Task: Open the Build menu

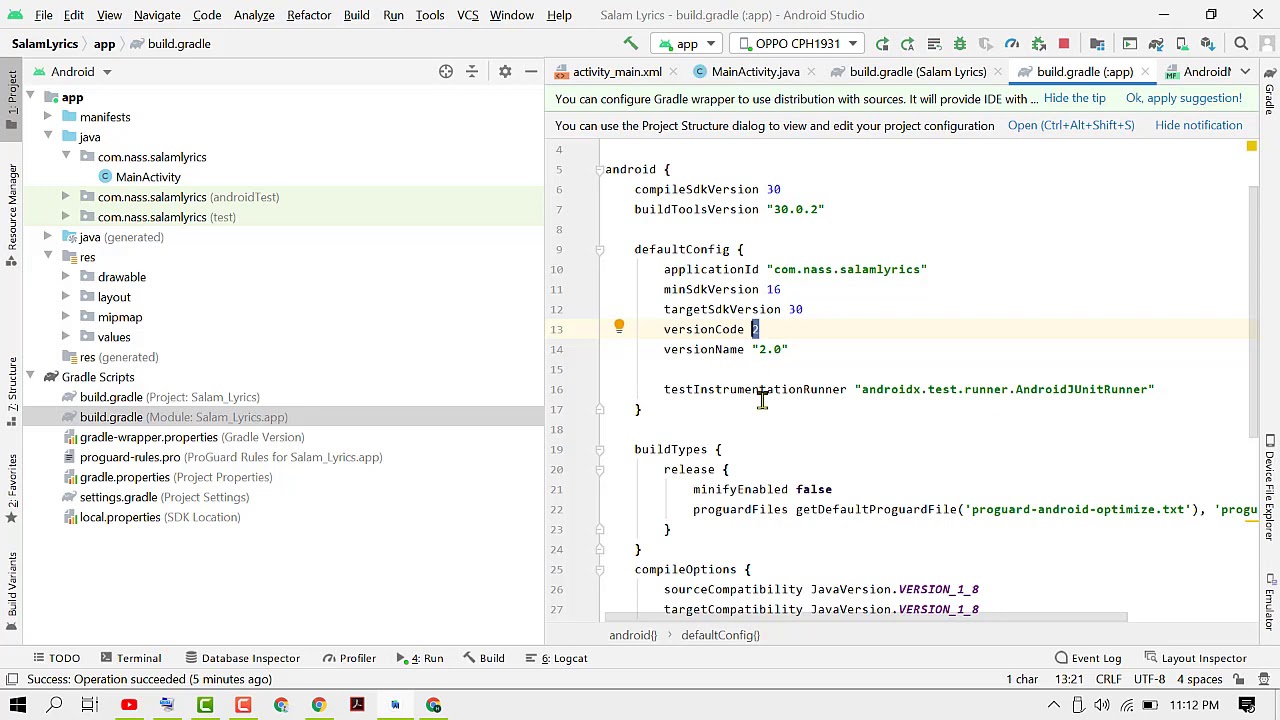Action: pyautogui.click(x=356, y=15)
